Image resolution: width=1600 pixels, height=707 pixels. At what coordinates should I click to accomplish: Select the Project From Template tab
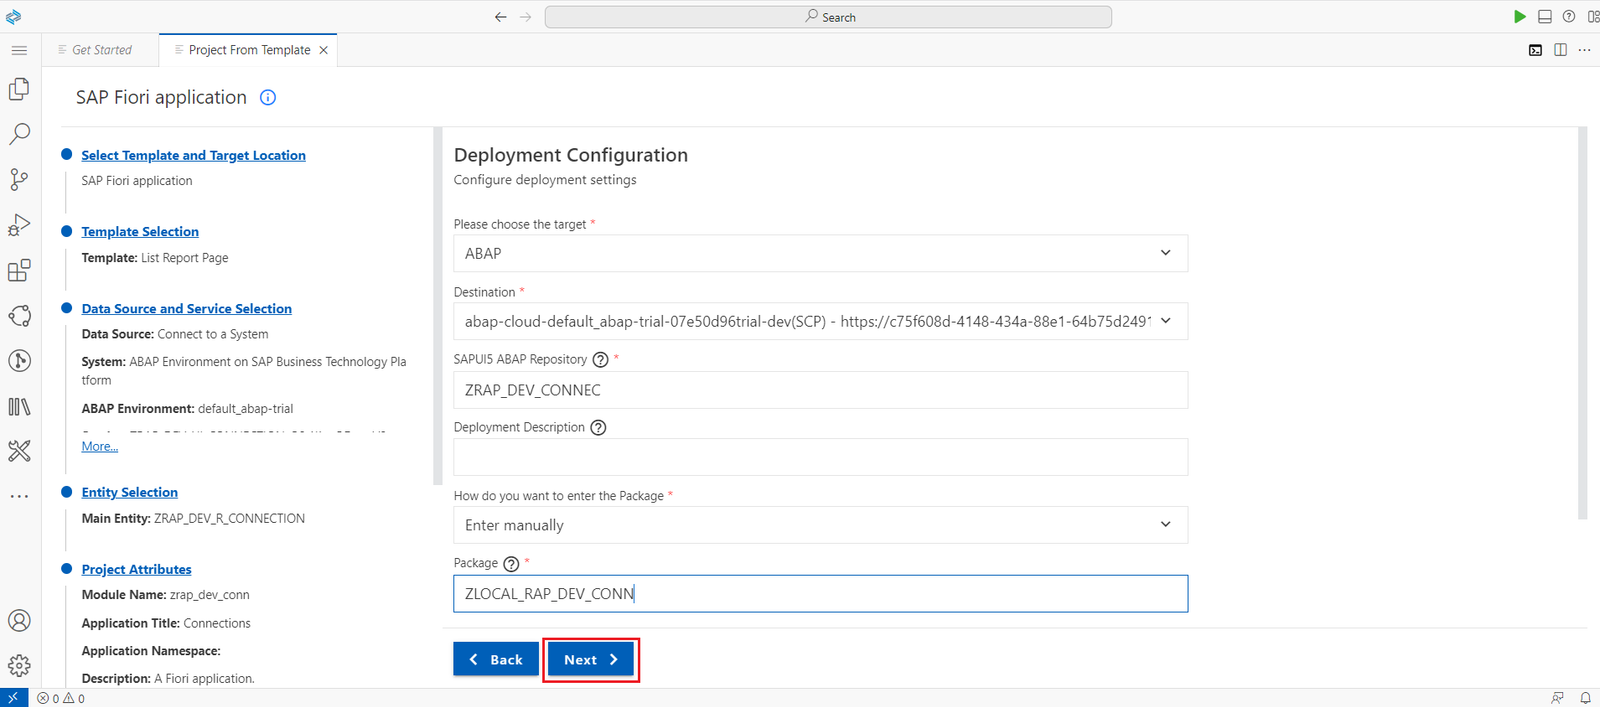[249, 50]
